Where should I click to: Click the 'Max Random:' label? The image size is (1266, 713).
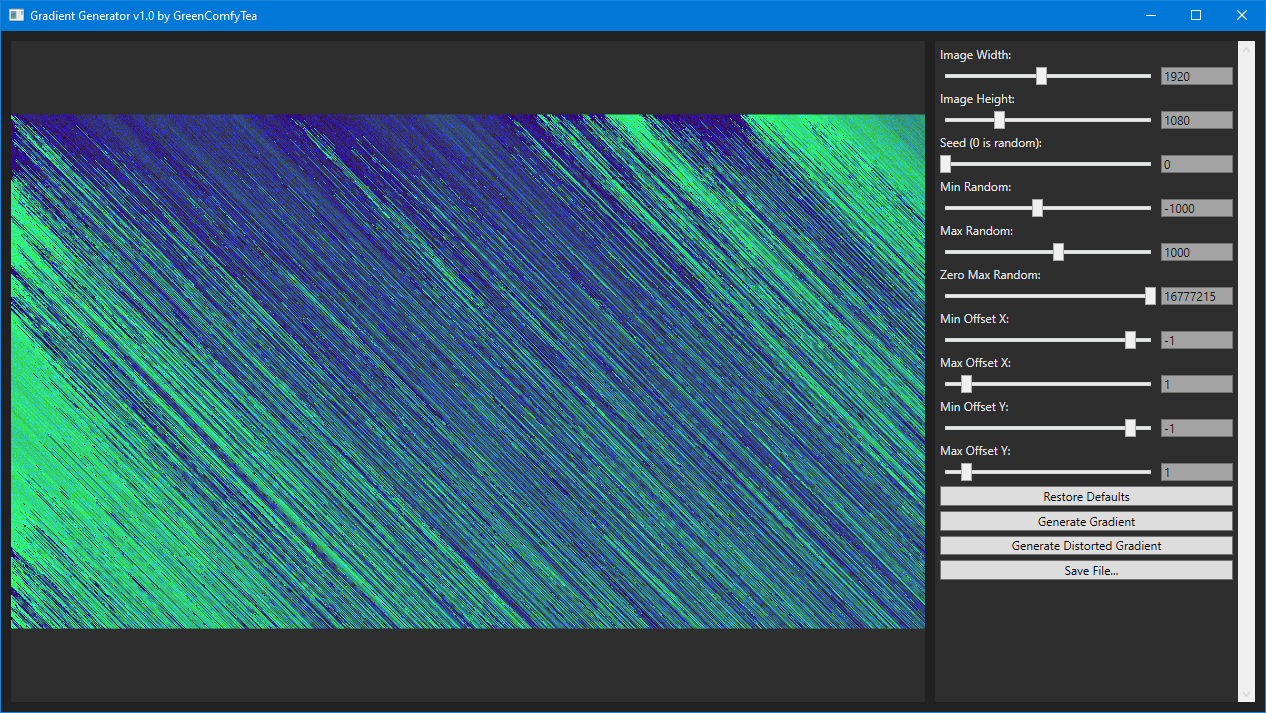977,231
